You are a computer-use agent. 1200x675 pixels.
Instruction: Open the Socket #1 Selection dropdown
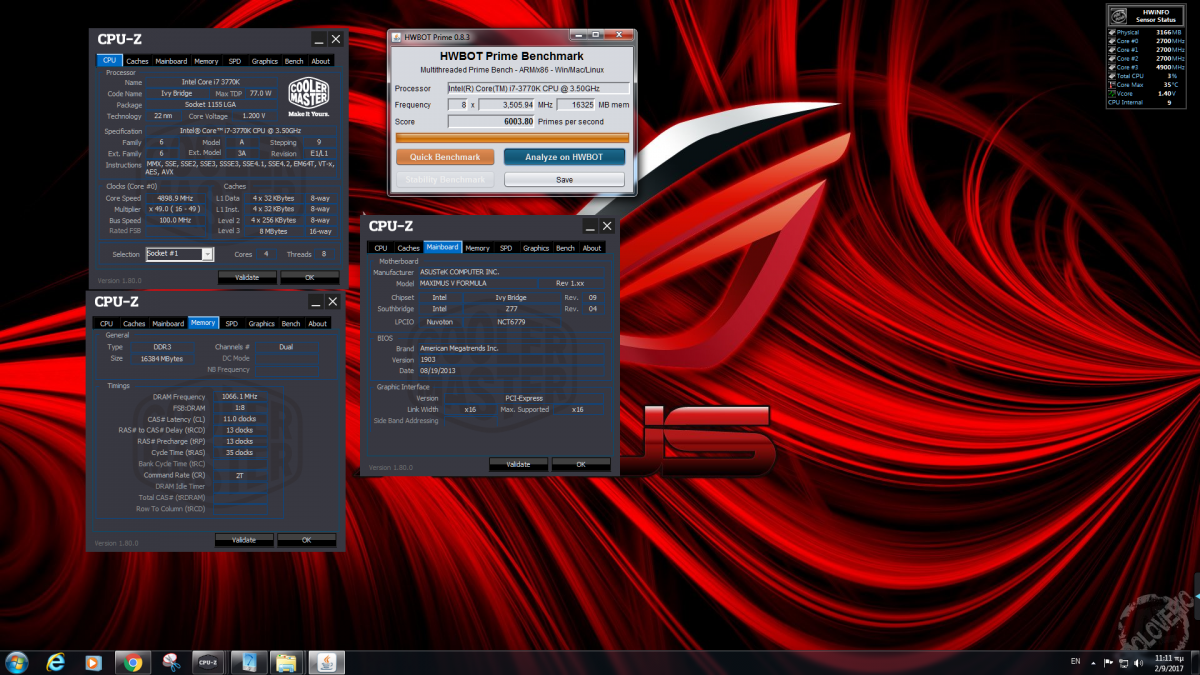[180, 254]
